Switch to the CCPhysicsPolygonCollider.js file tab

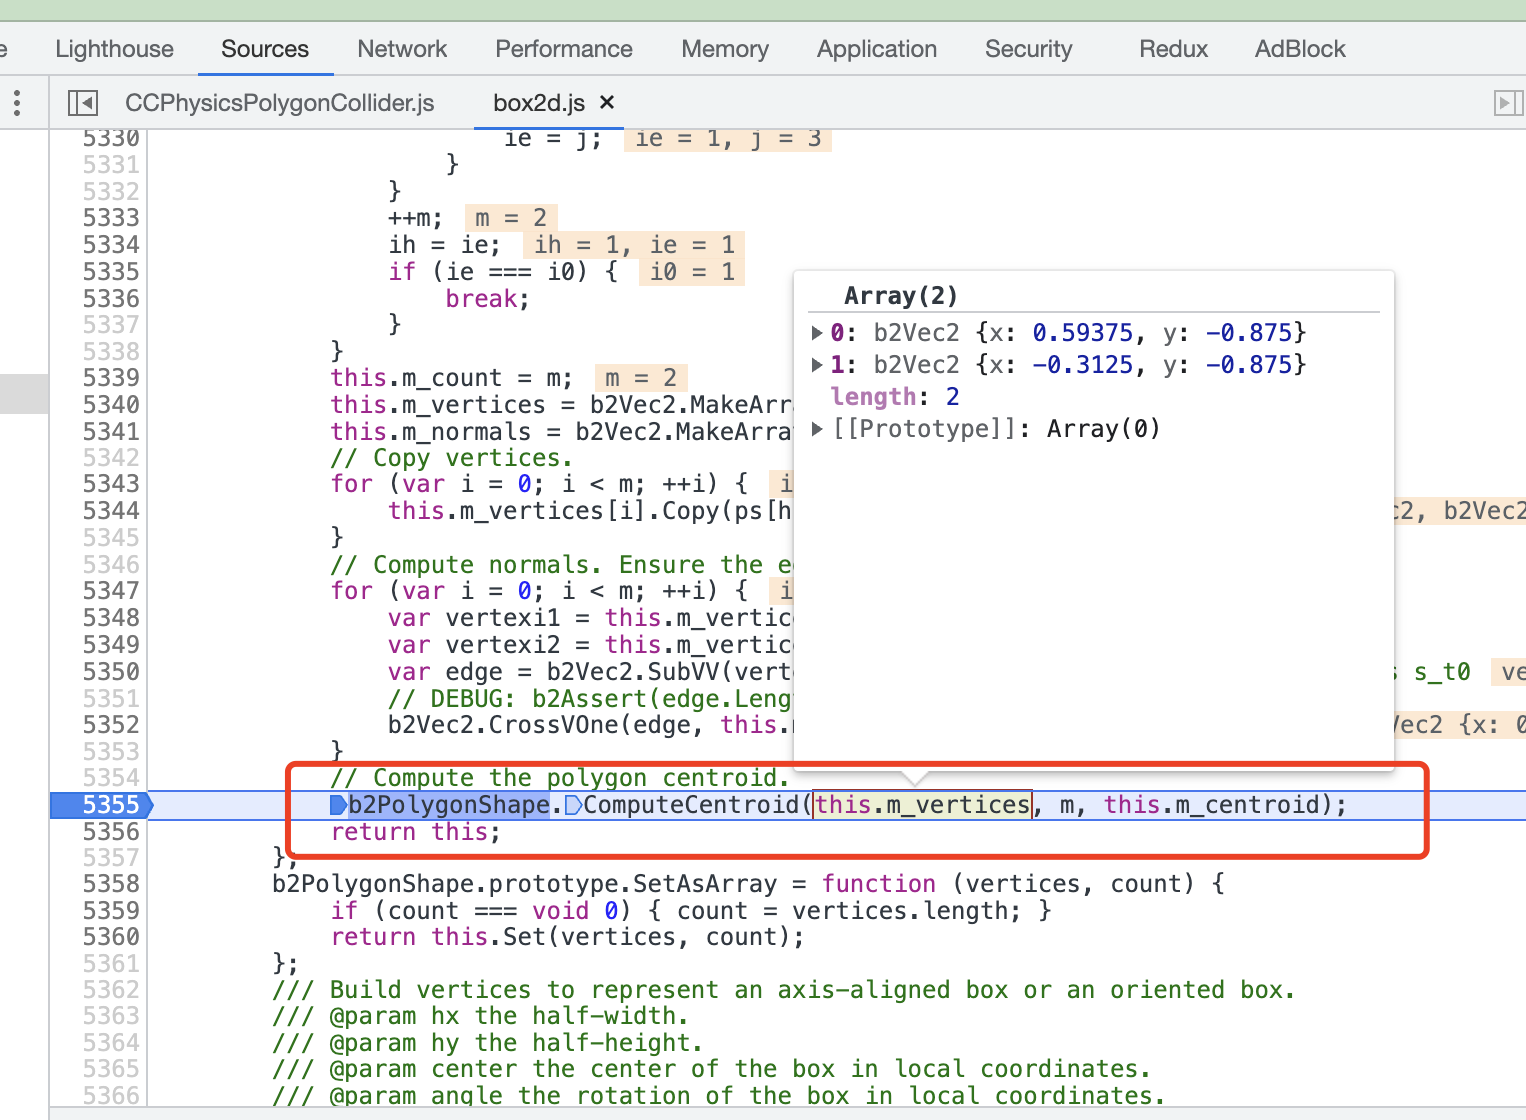(x=280, y=102)
